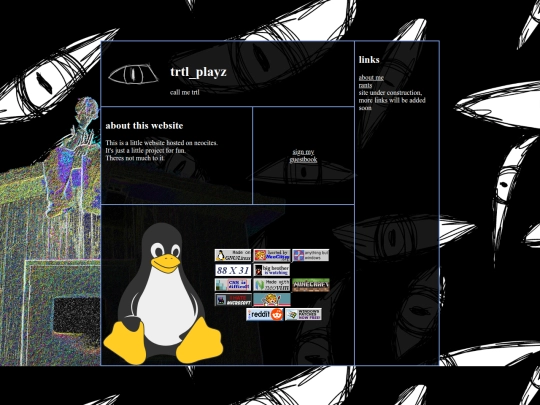Click the 'hosted by Neocities' badge
The image size is (540, 405).
(x=272, y=255)
